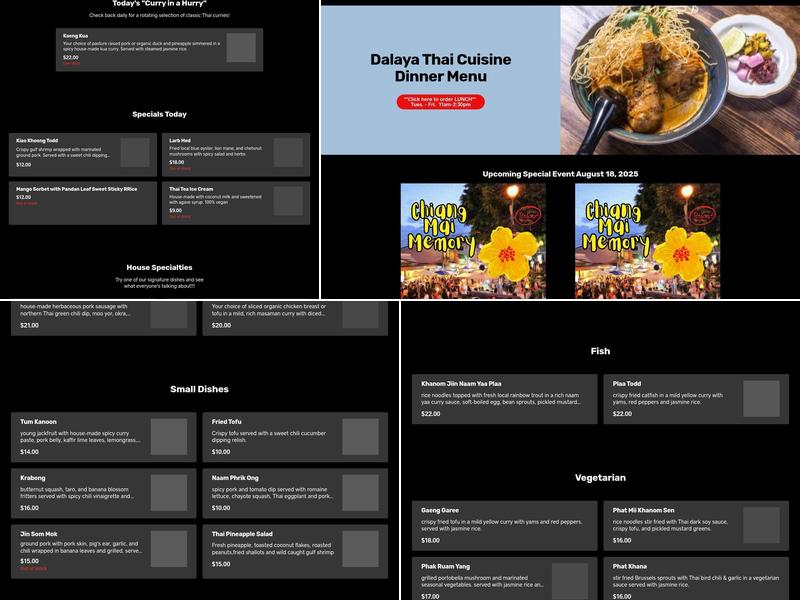Open the Tum Kanoon dish title
This screenshot has width=800, height=600.
(x=38, y=421)
